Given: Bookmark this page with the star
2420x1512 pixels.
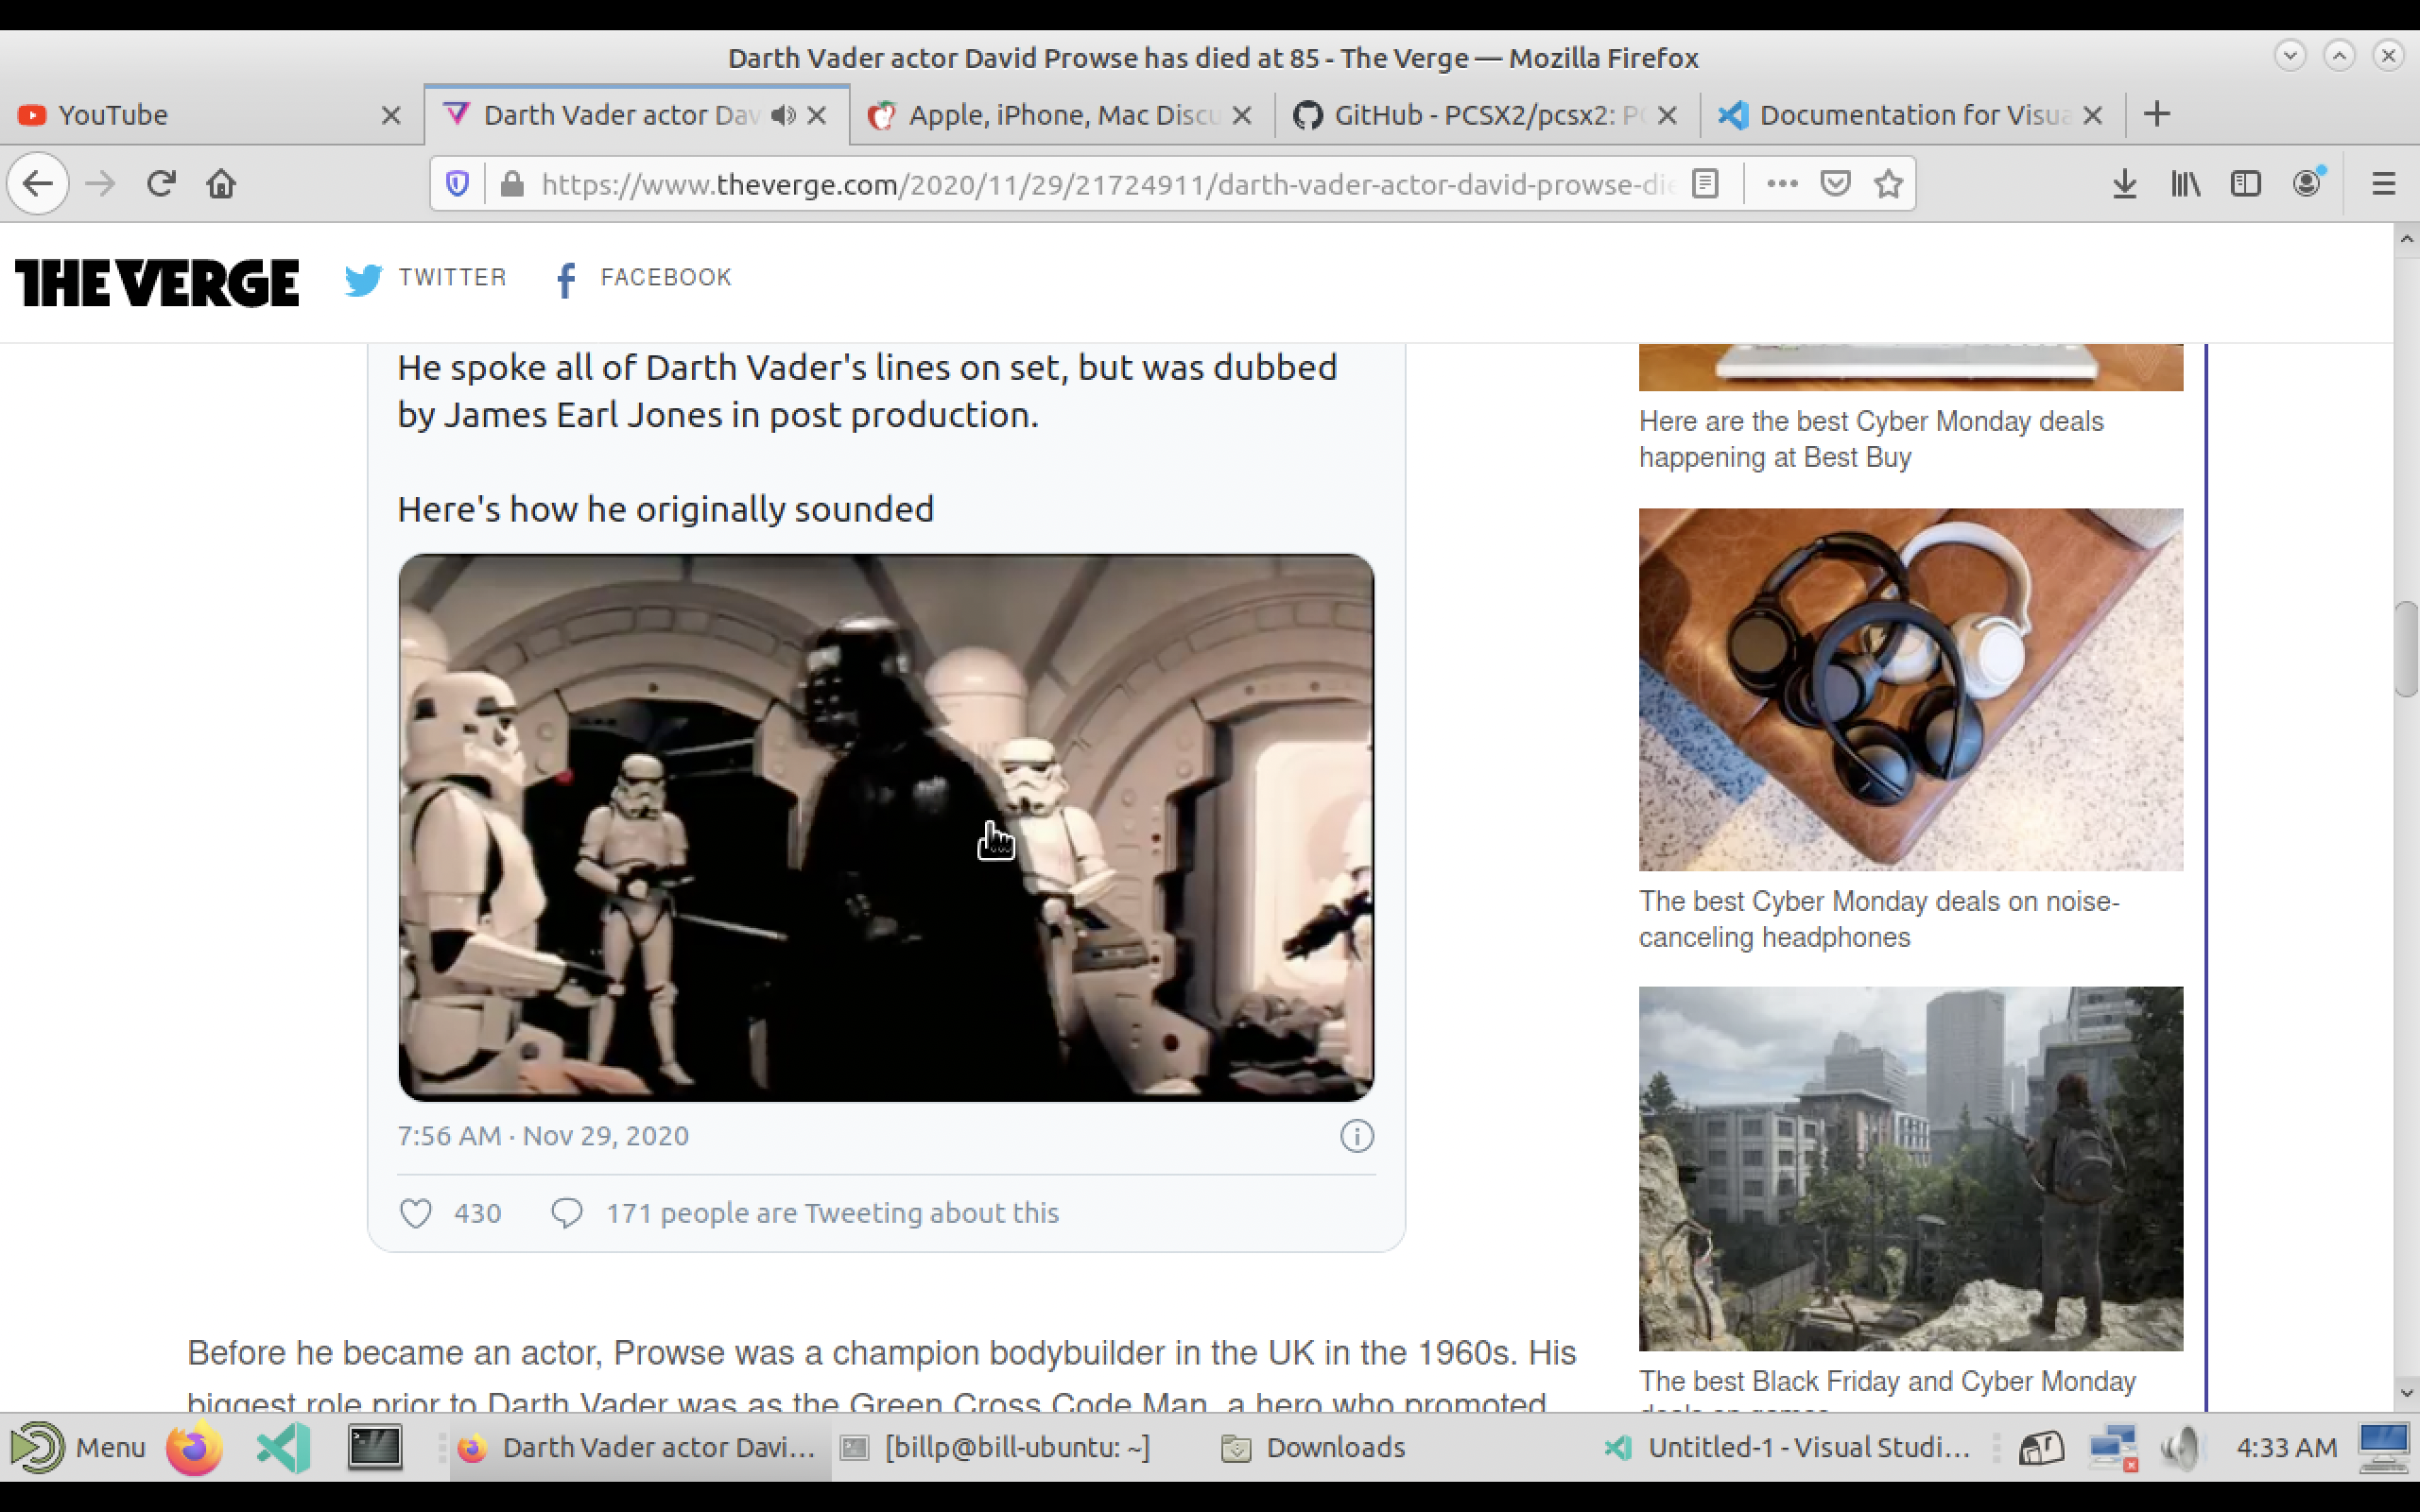Looking at the screenshot, I should (x=1888, y=184).
